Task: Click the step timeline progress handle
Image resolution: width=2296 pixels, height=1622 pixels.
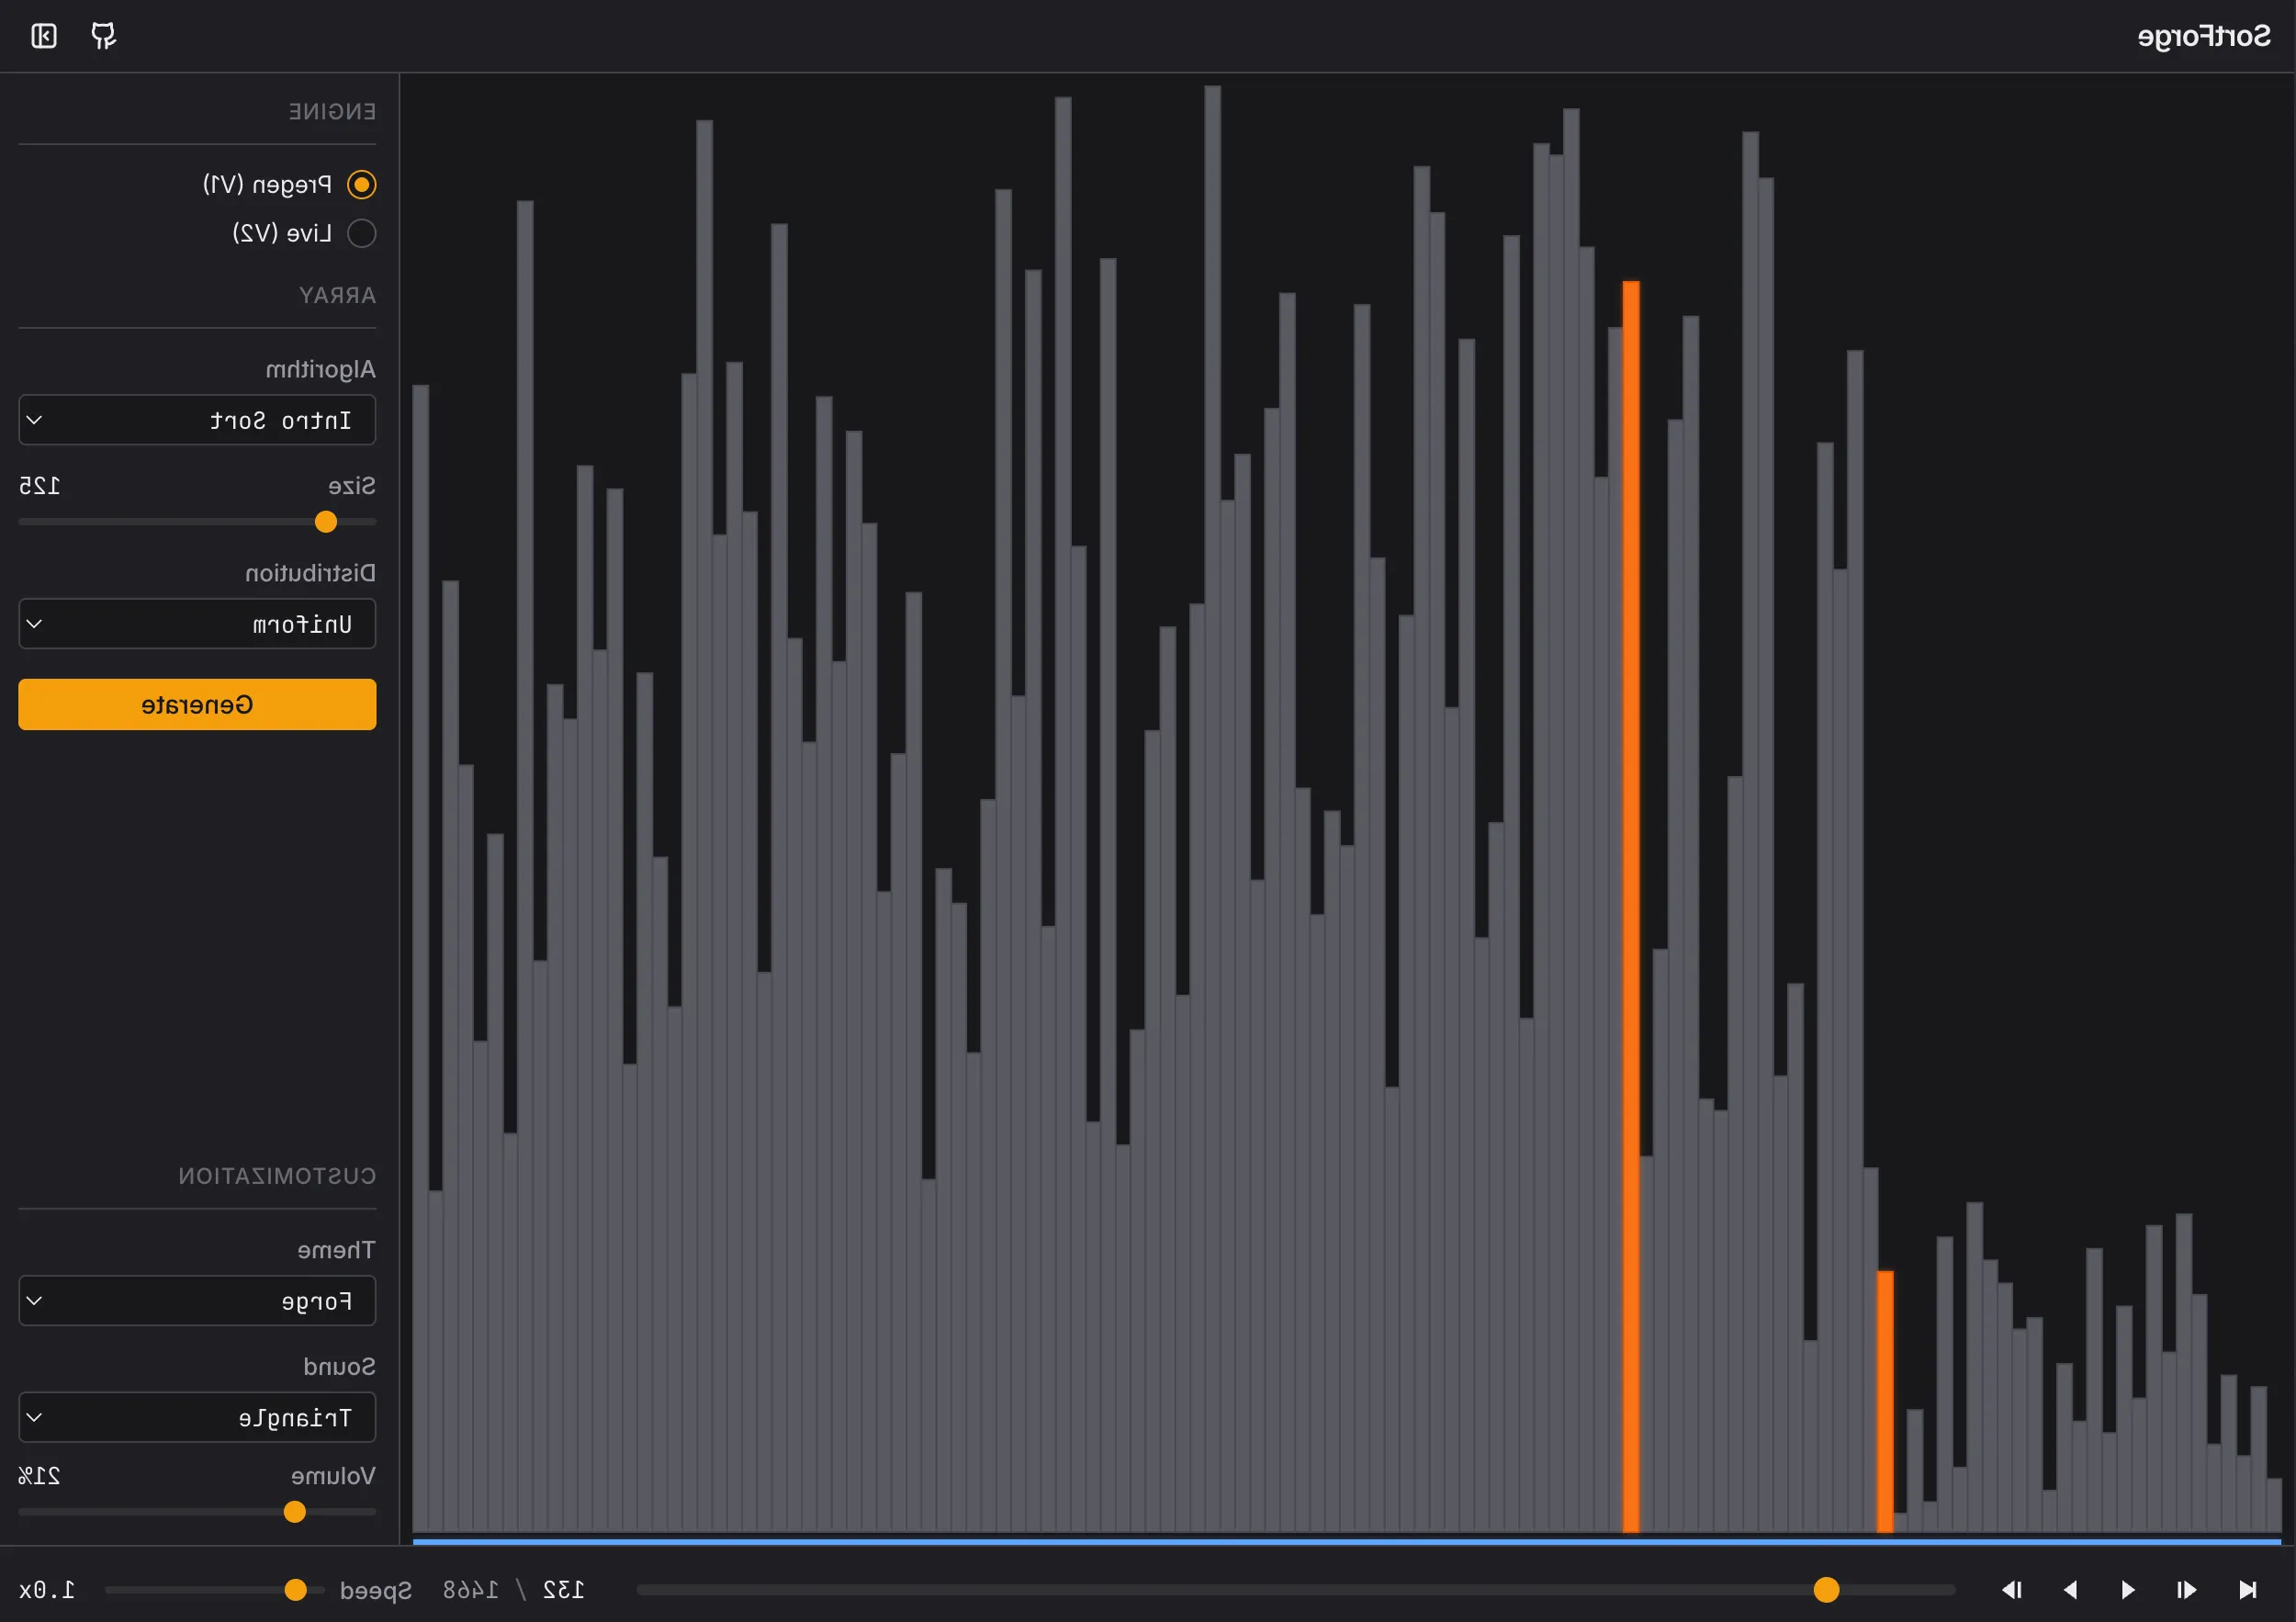Action: pyautogui.click(x=1826, y=1590)
